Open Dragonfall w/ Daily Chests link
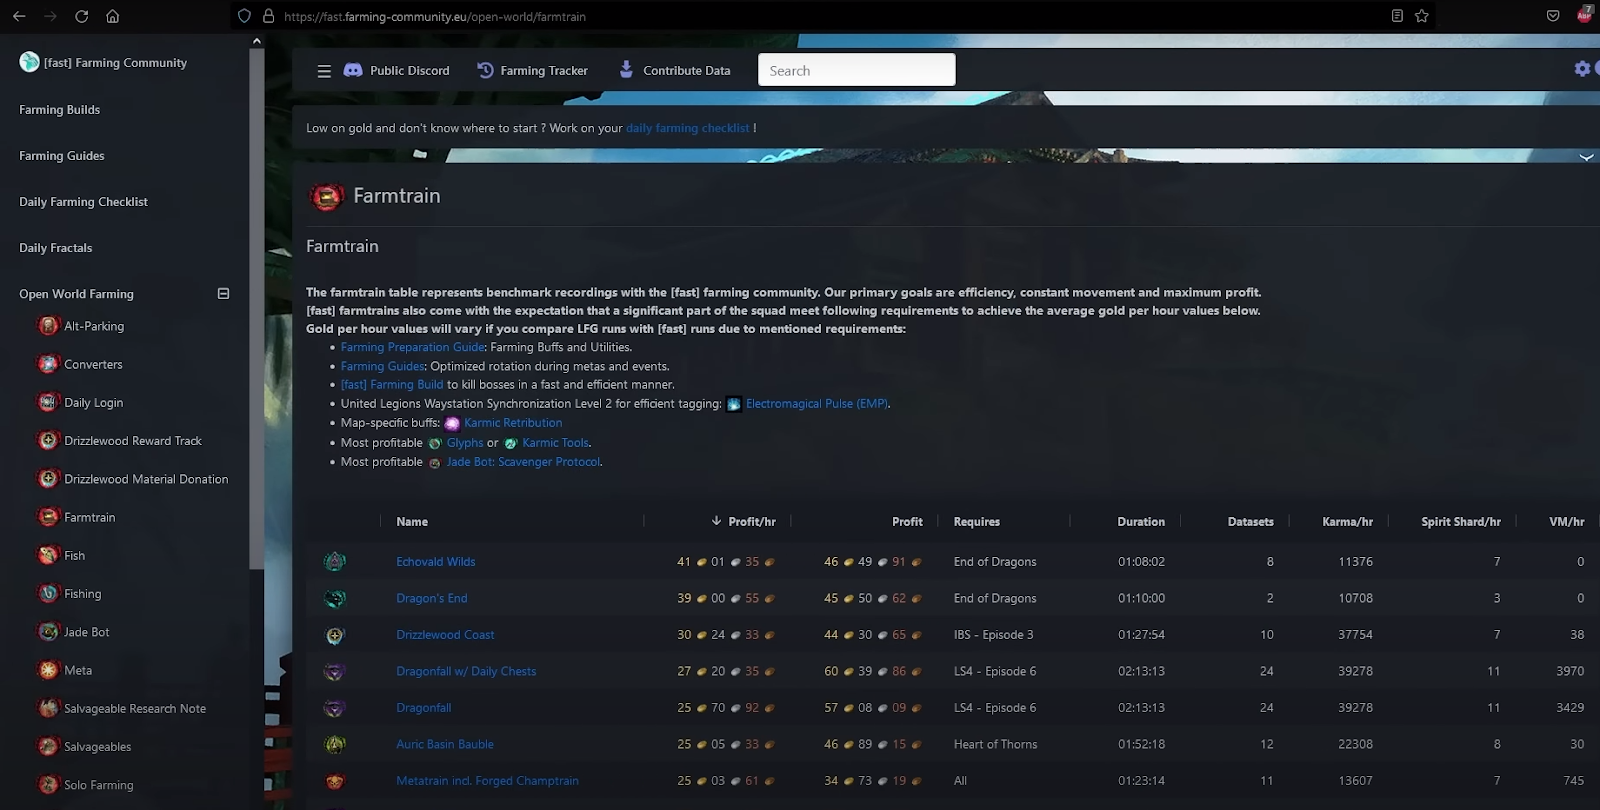 (x=466, y=671)
